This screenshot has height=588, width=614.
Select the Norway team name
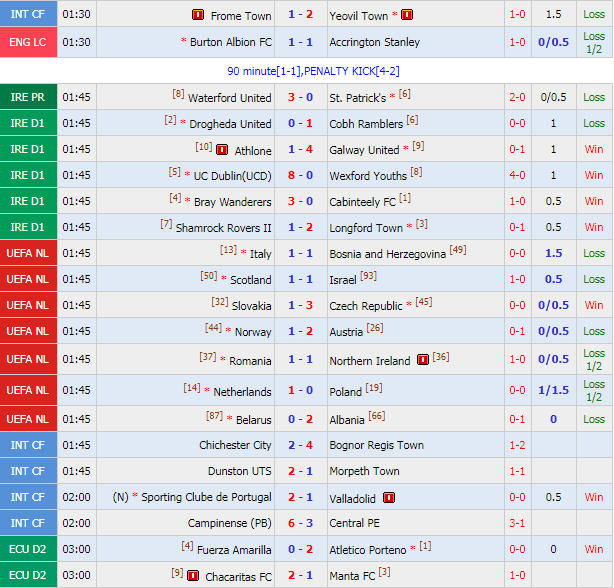(253, 332)
